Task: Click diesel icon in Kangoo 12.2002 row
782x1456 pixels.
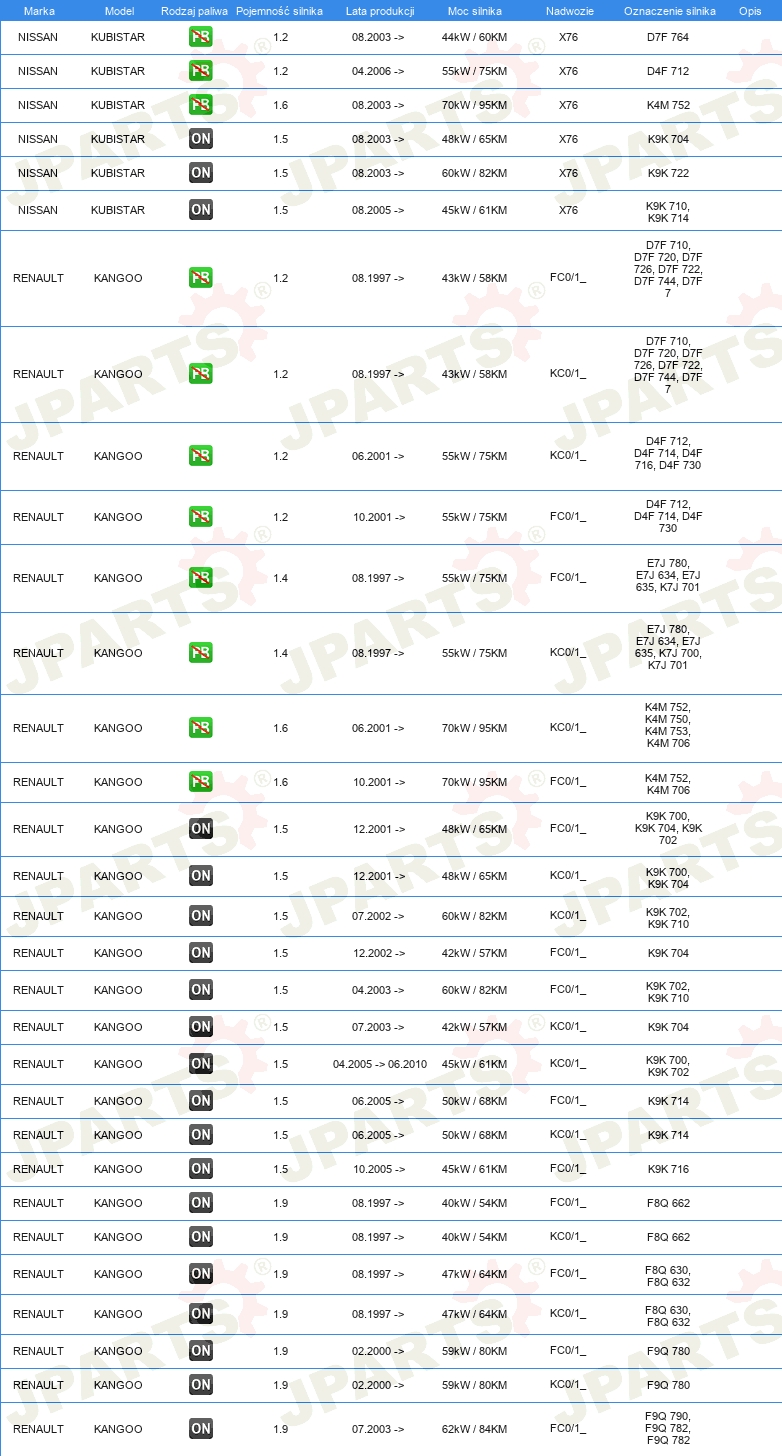Action: pyautogui.click(x=201, y=953)
